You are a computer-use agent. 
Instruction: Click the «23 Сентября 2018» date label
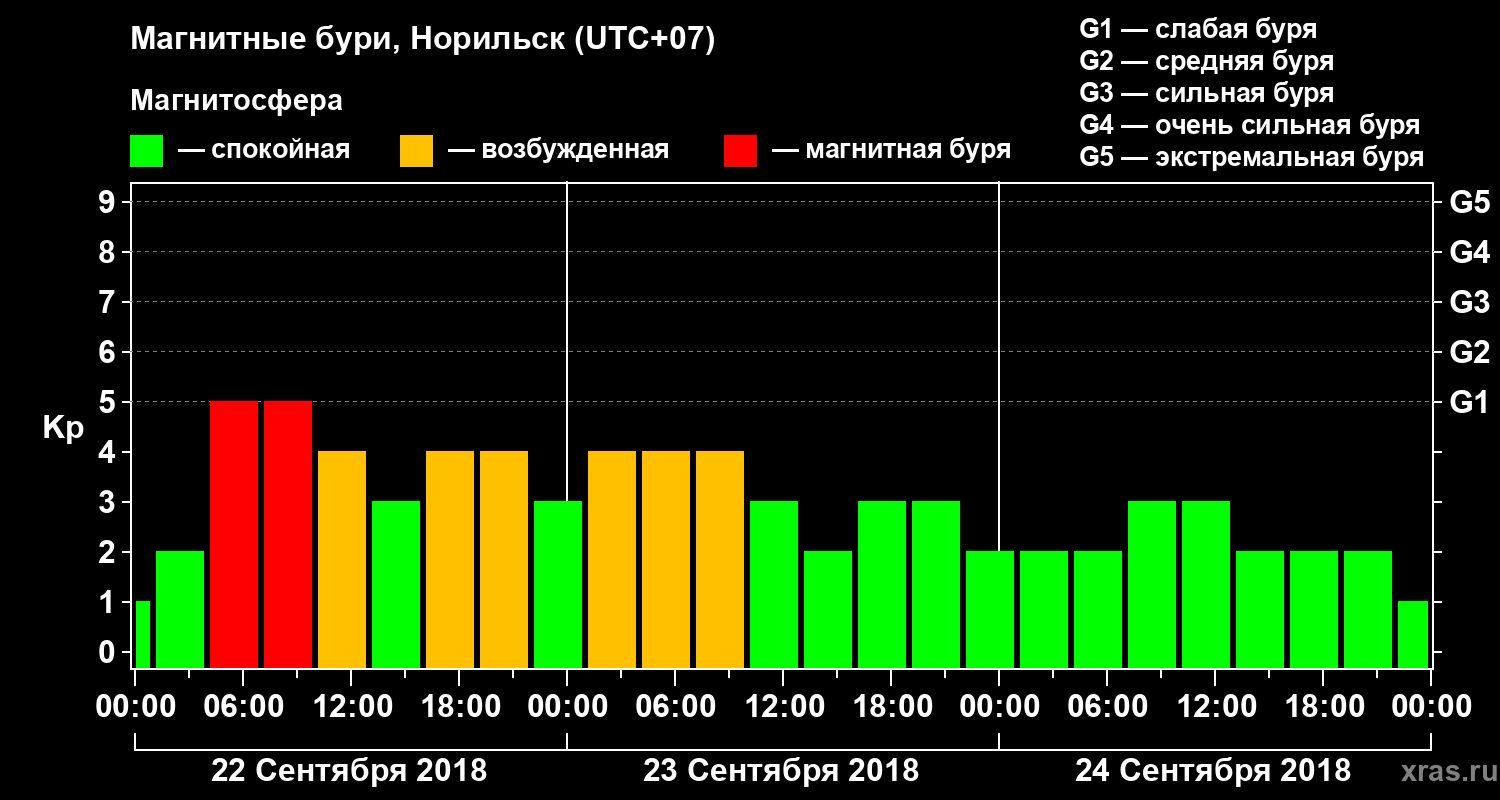(781, 770)
